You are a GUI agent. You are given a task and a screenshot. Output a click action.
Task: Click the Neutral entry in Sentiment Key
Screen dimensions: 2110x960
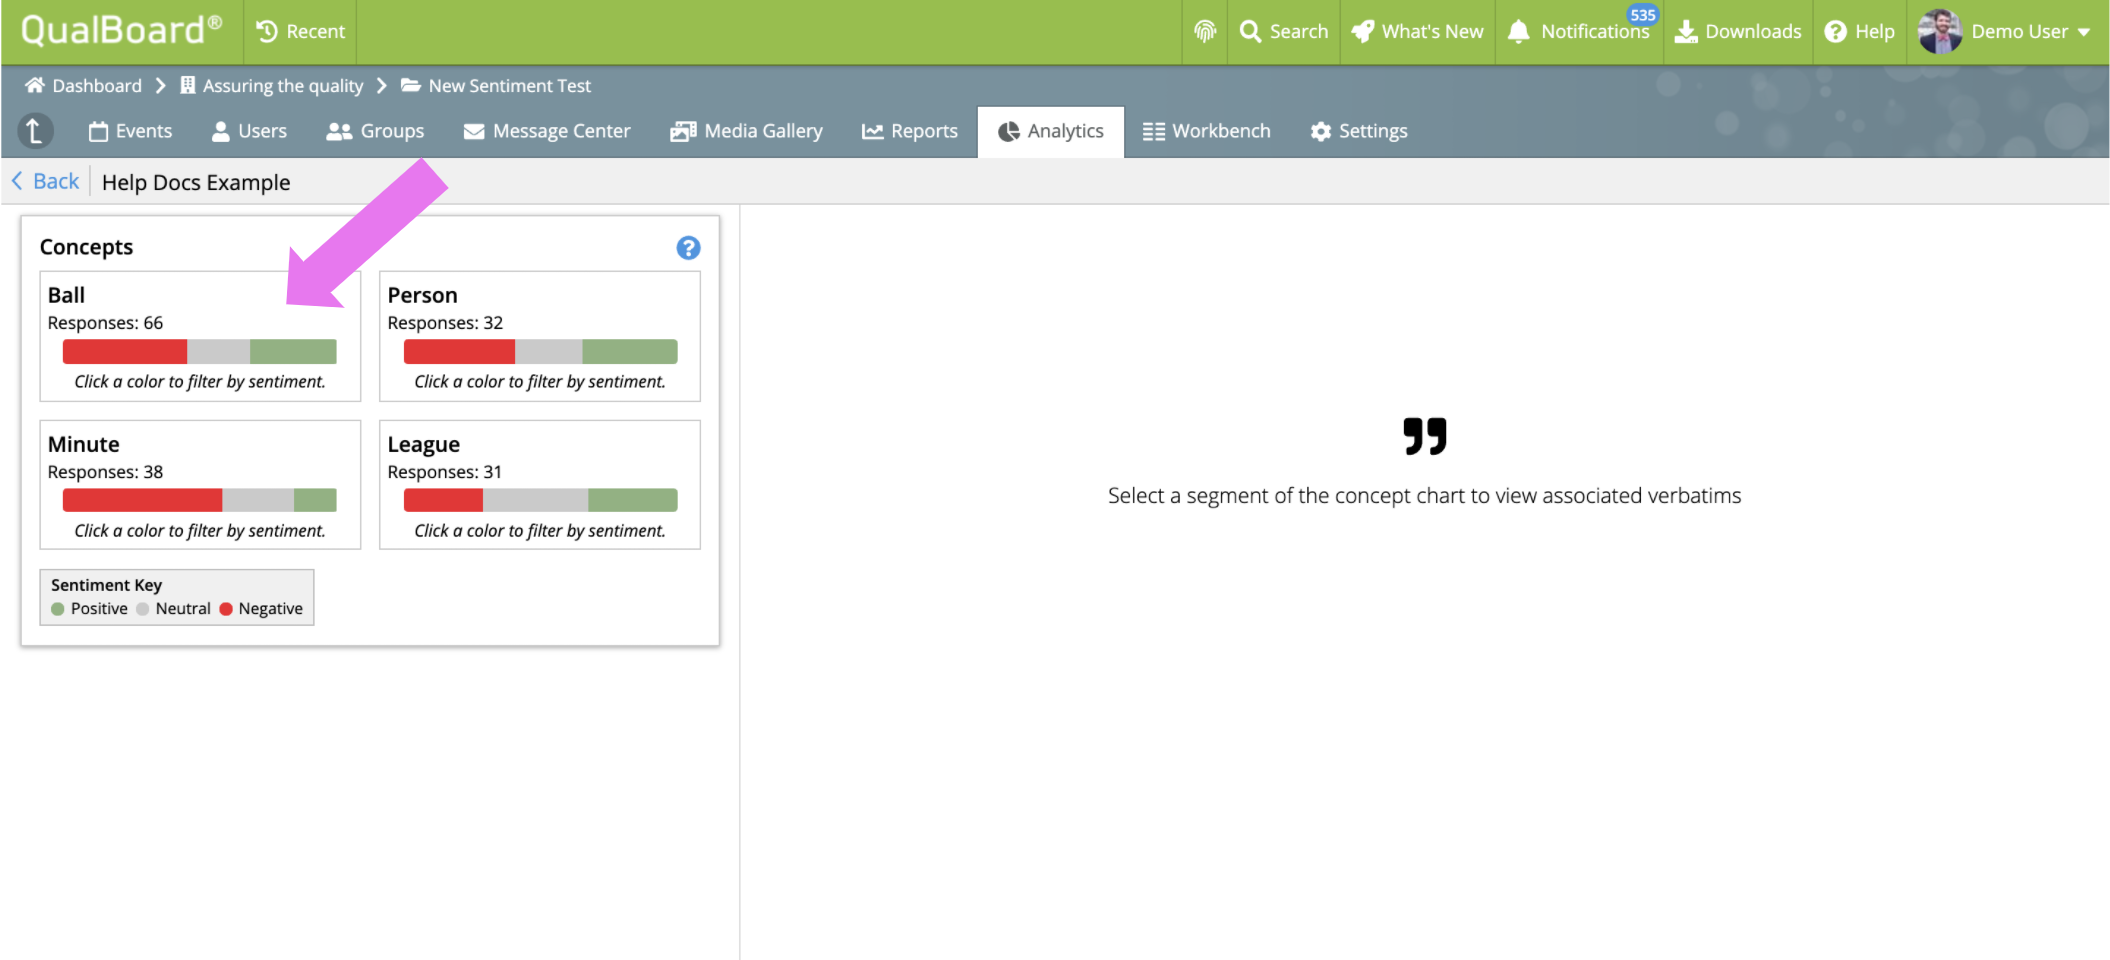point(173,609)
